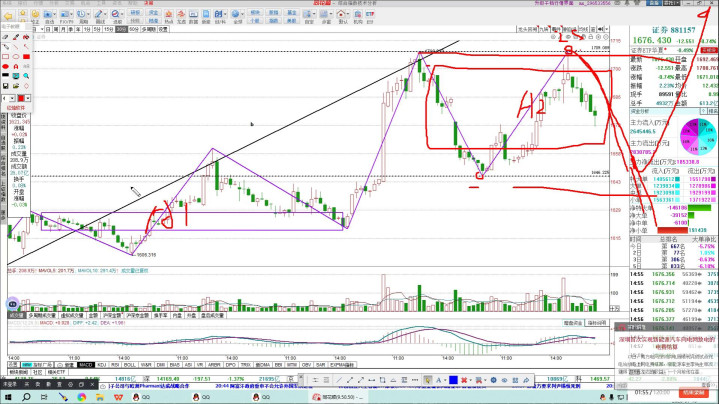
Task: Select the red text 'A' tool
Action: point(16,66)
